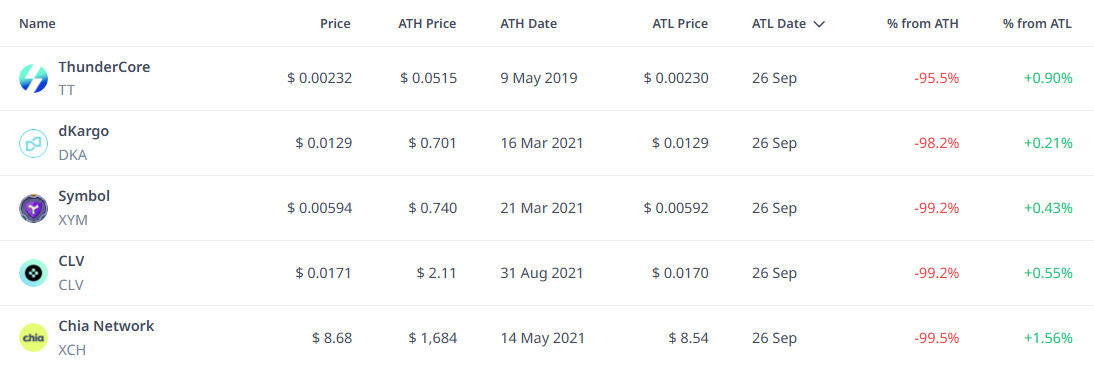Open the dKargo coin name link
1094x369 pixels.
point(84,131)
